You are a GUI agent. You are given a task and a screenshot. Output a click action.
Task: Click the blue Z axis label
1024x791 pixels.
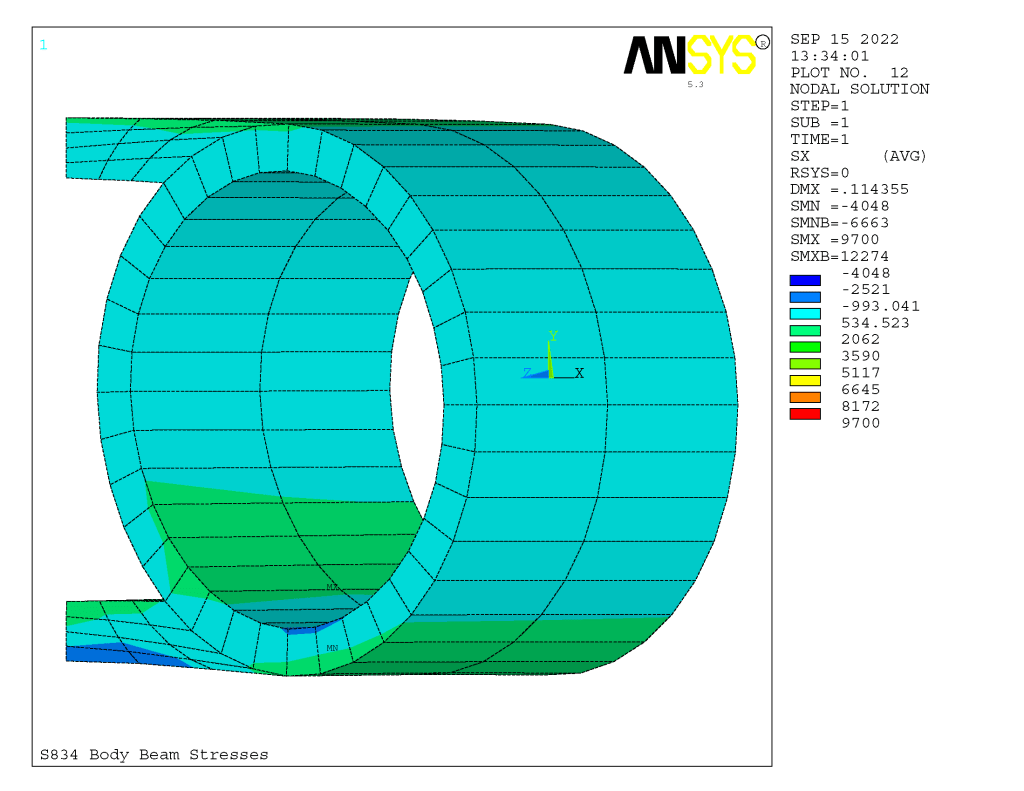[526, 372]
